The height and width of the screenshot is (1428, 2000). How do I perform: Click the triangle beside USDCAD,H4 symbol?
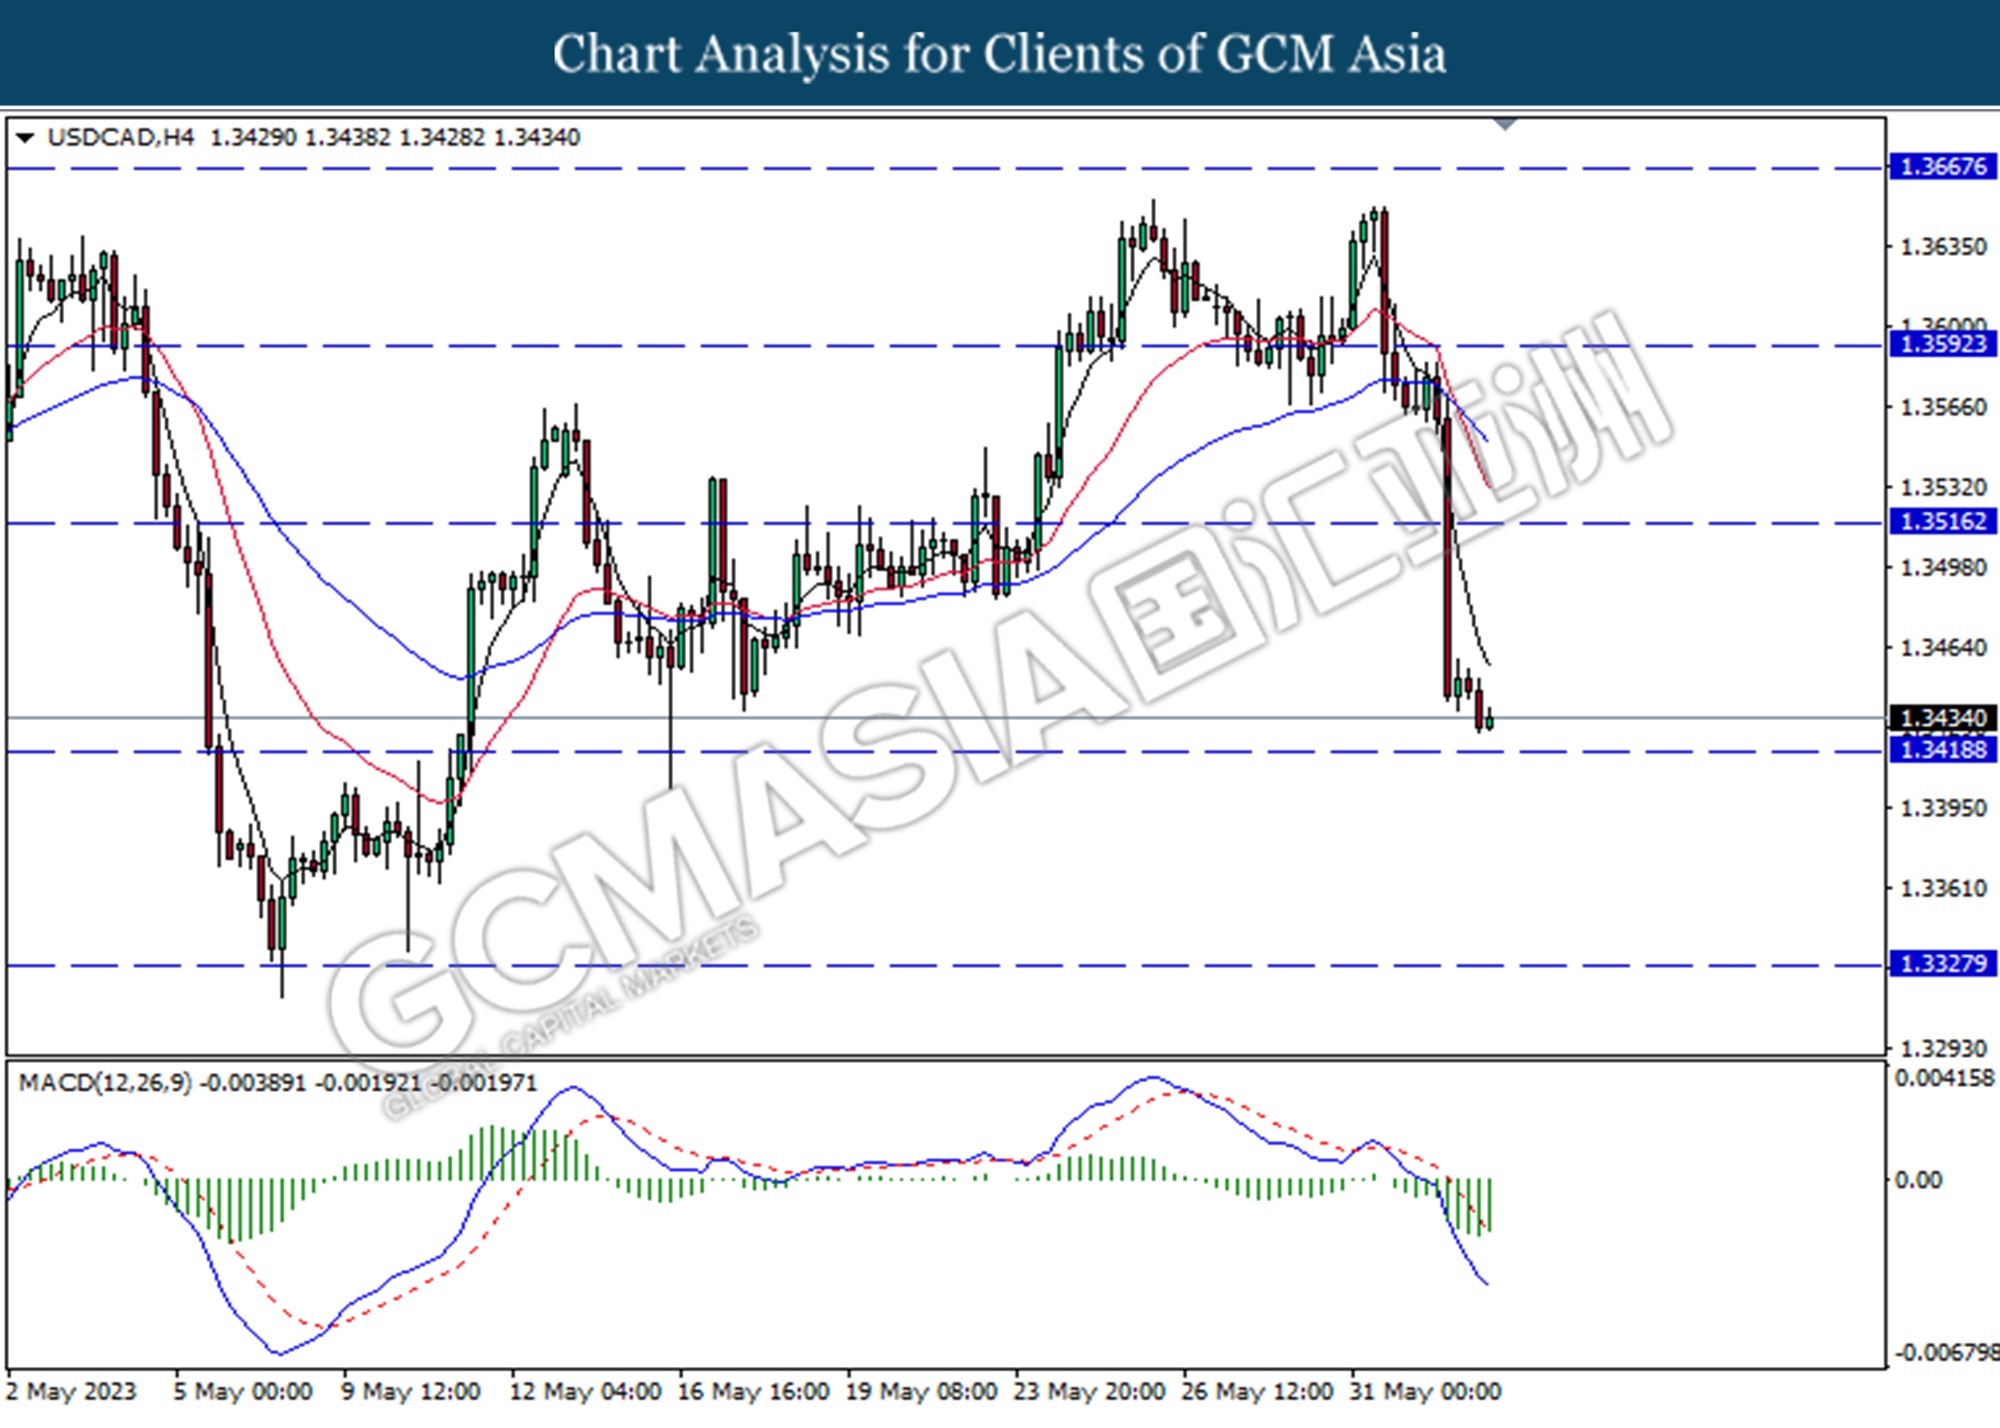[x=25, y=138]
